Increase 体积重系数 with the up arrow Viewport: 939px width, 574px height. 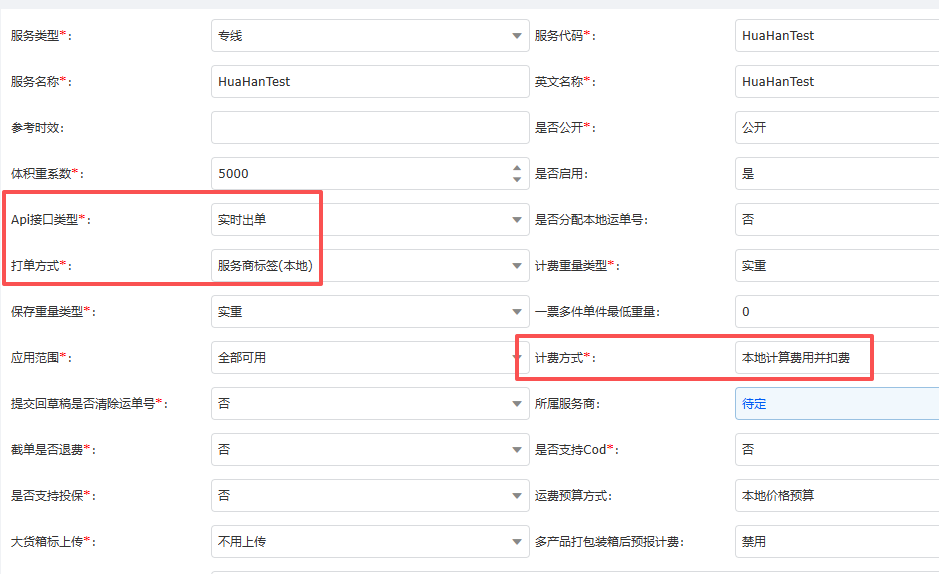[x=517, y=168]
